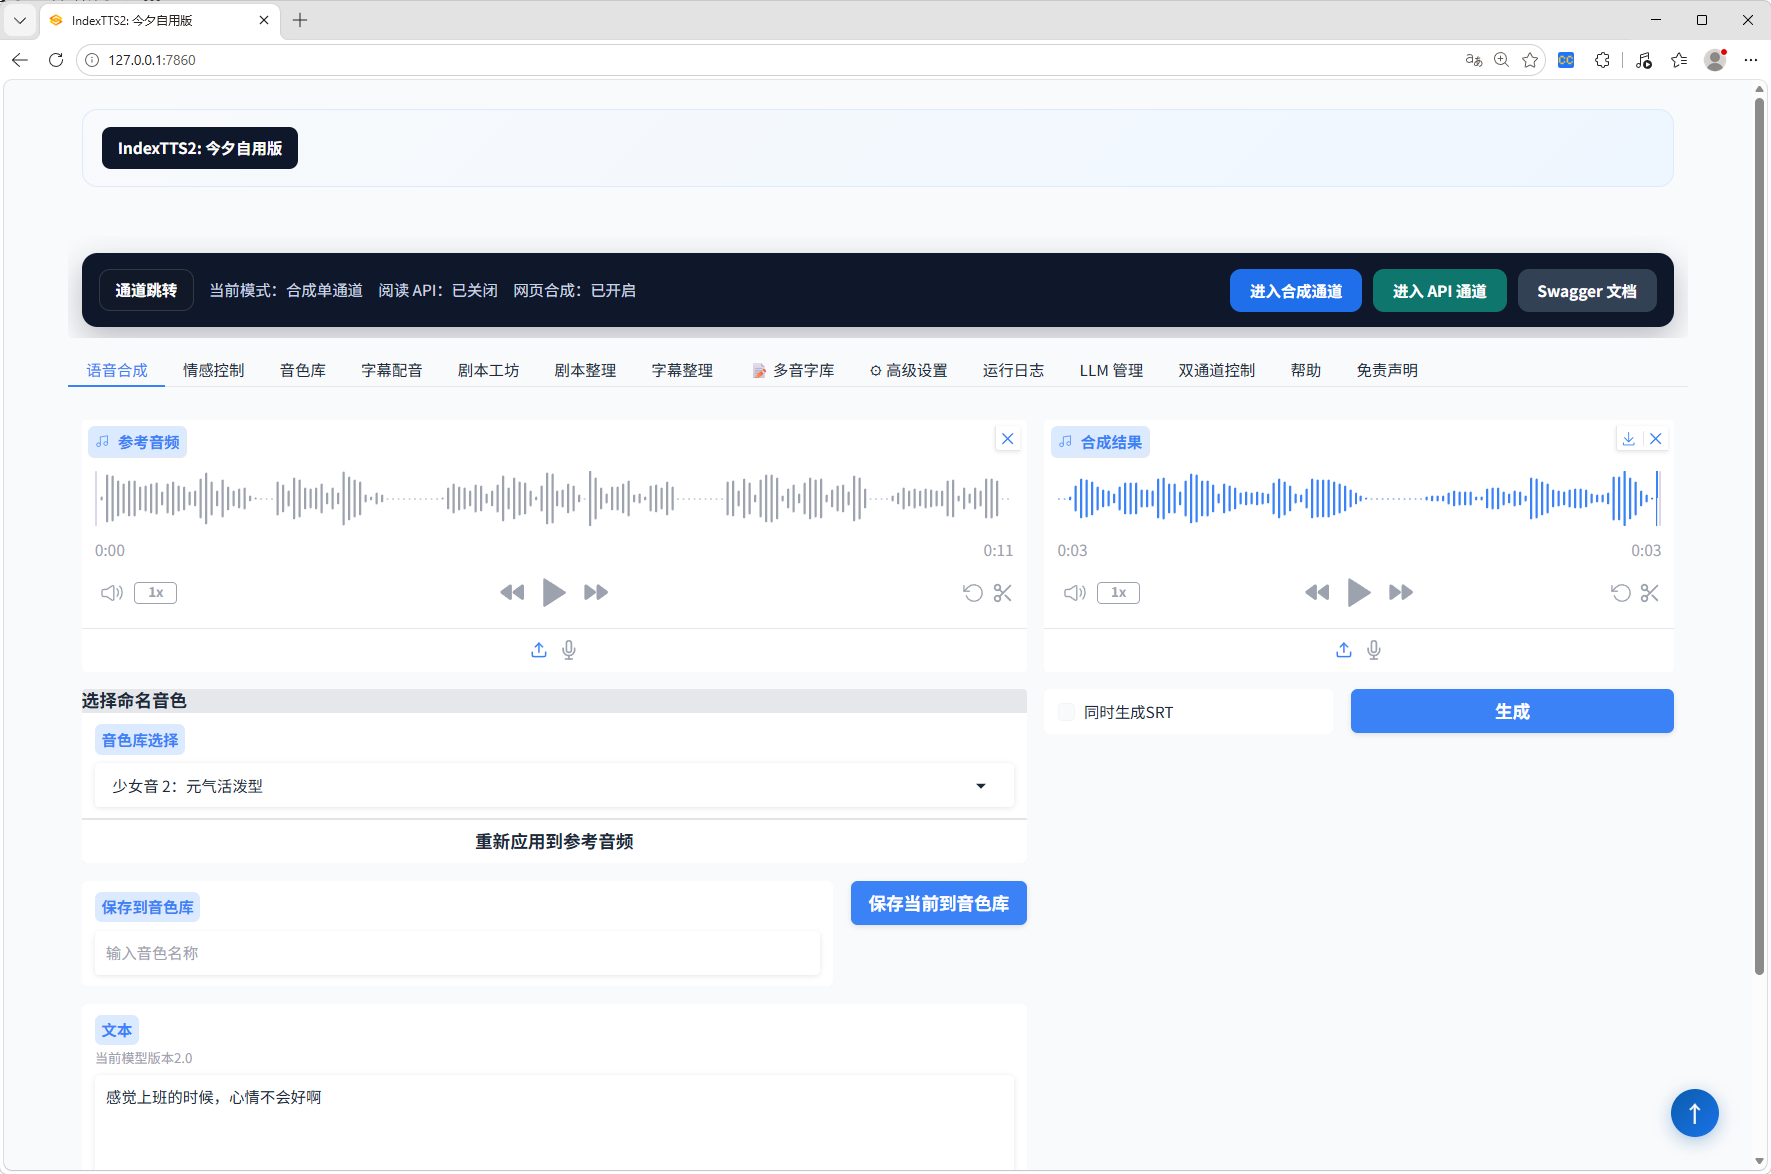Click undo icon in reference audio panel
This screenshot has height=1174, width=1771.
point(972,593)
